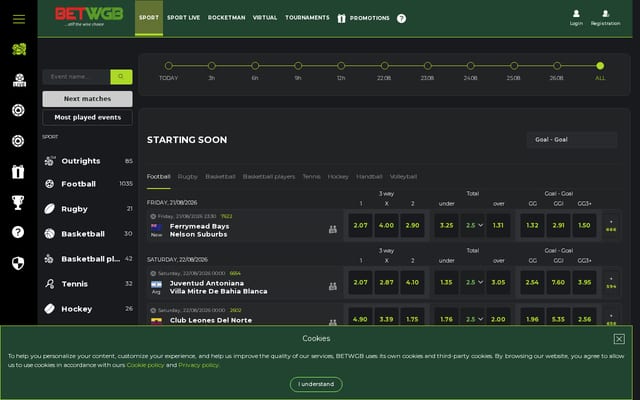
Task: Click the Login user icon
Action: coord(576,14)
